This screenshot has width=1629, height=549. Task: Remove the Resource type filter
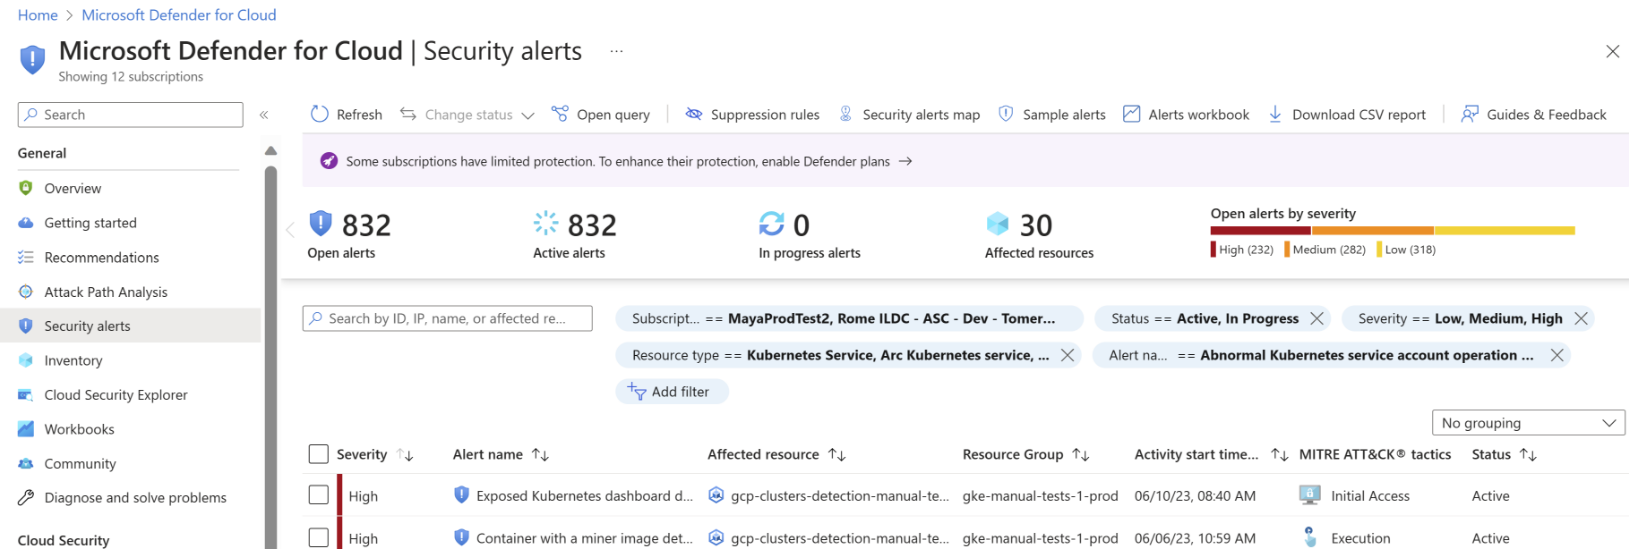point(1067,355)
